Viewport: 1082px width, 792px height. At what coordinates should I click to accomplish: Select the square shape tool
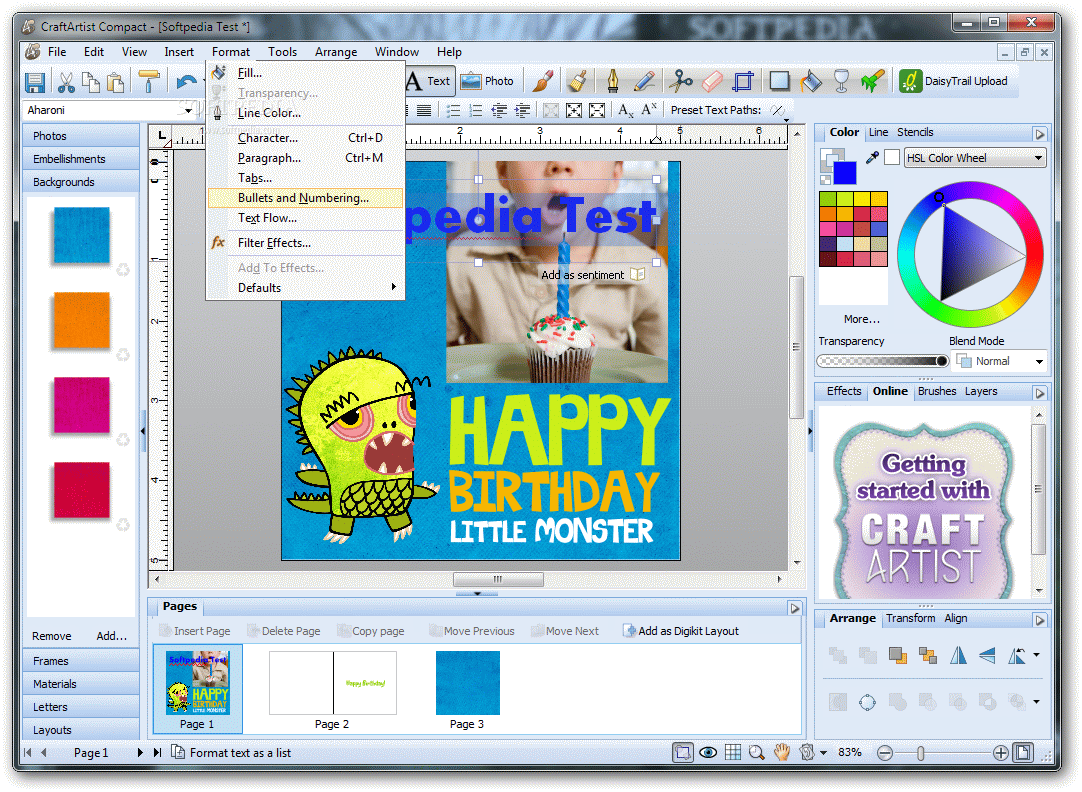[x=779, y=81]
